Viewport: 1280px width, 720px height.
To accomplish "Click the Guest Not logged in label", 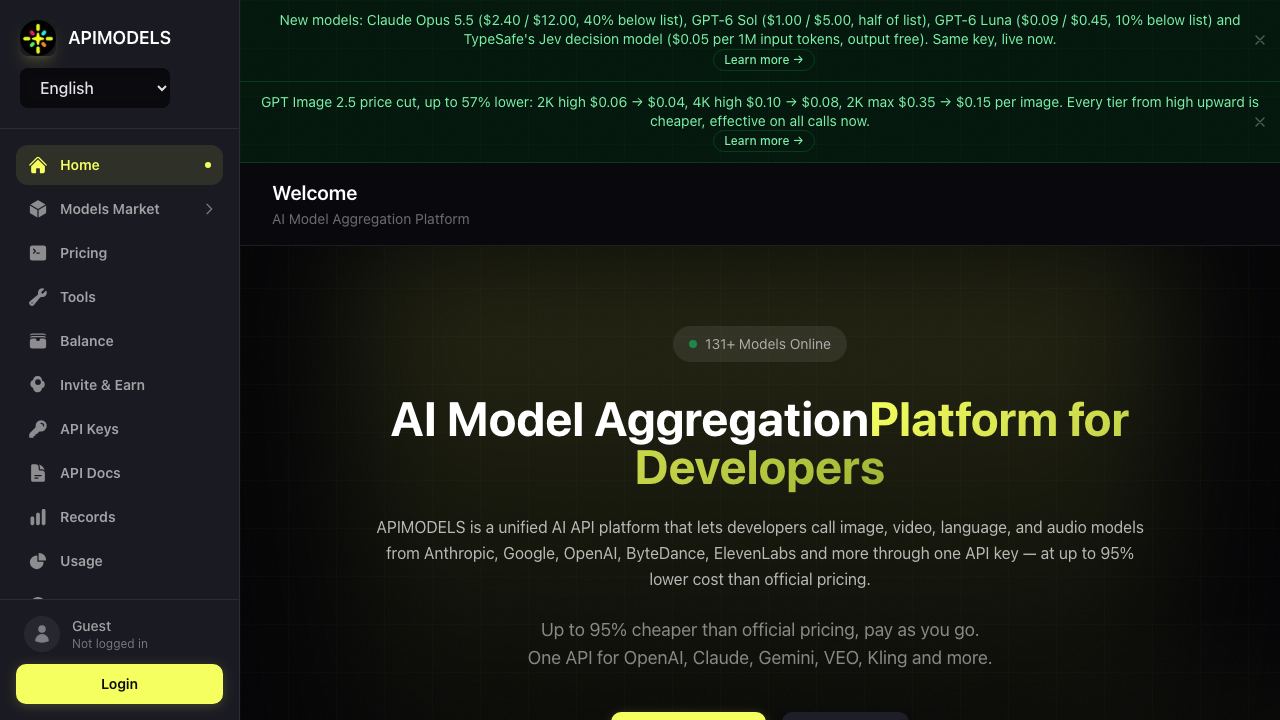I will [x=110, y=634].
